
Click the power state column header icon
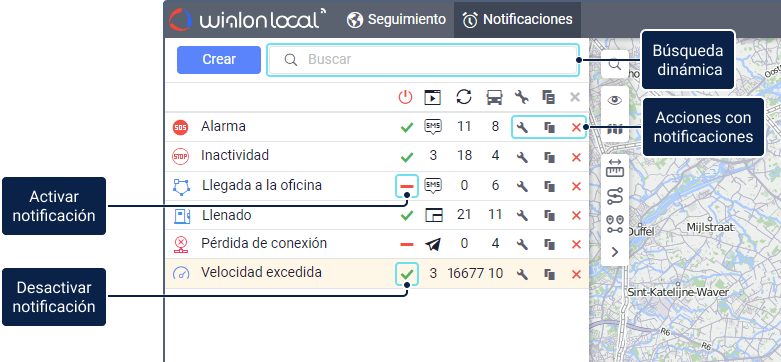click(x=405, y=97)
